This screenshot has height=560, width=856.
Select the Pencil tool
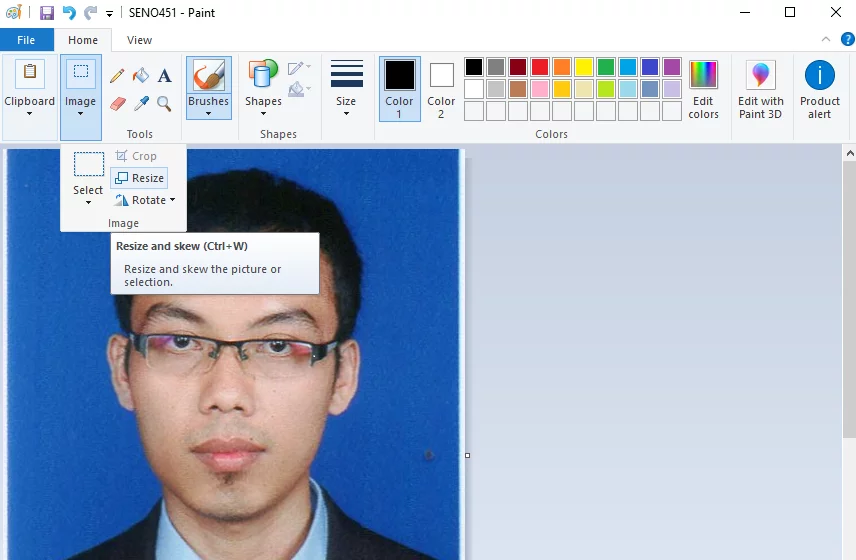click(x=117, y=76)
